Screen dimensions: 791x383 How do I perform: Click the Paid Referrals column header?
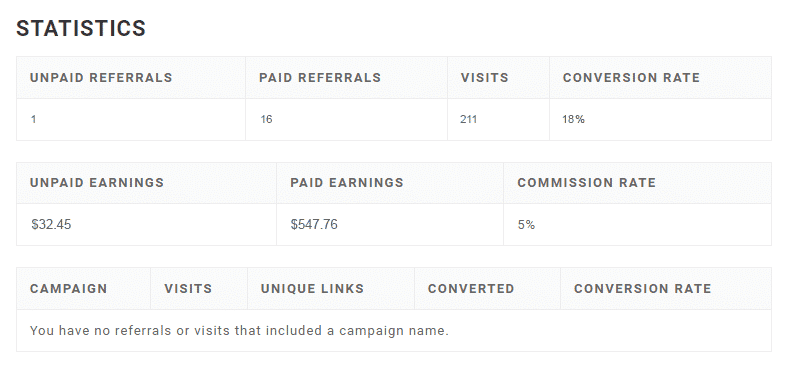320,78
